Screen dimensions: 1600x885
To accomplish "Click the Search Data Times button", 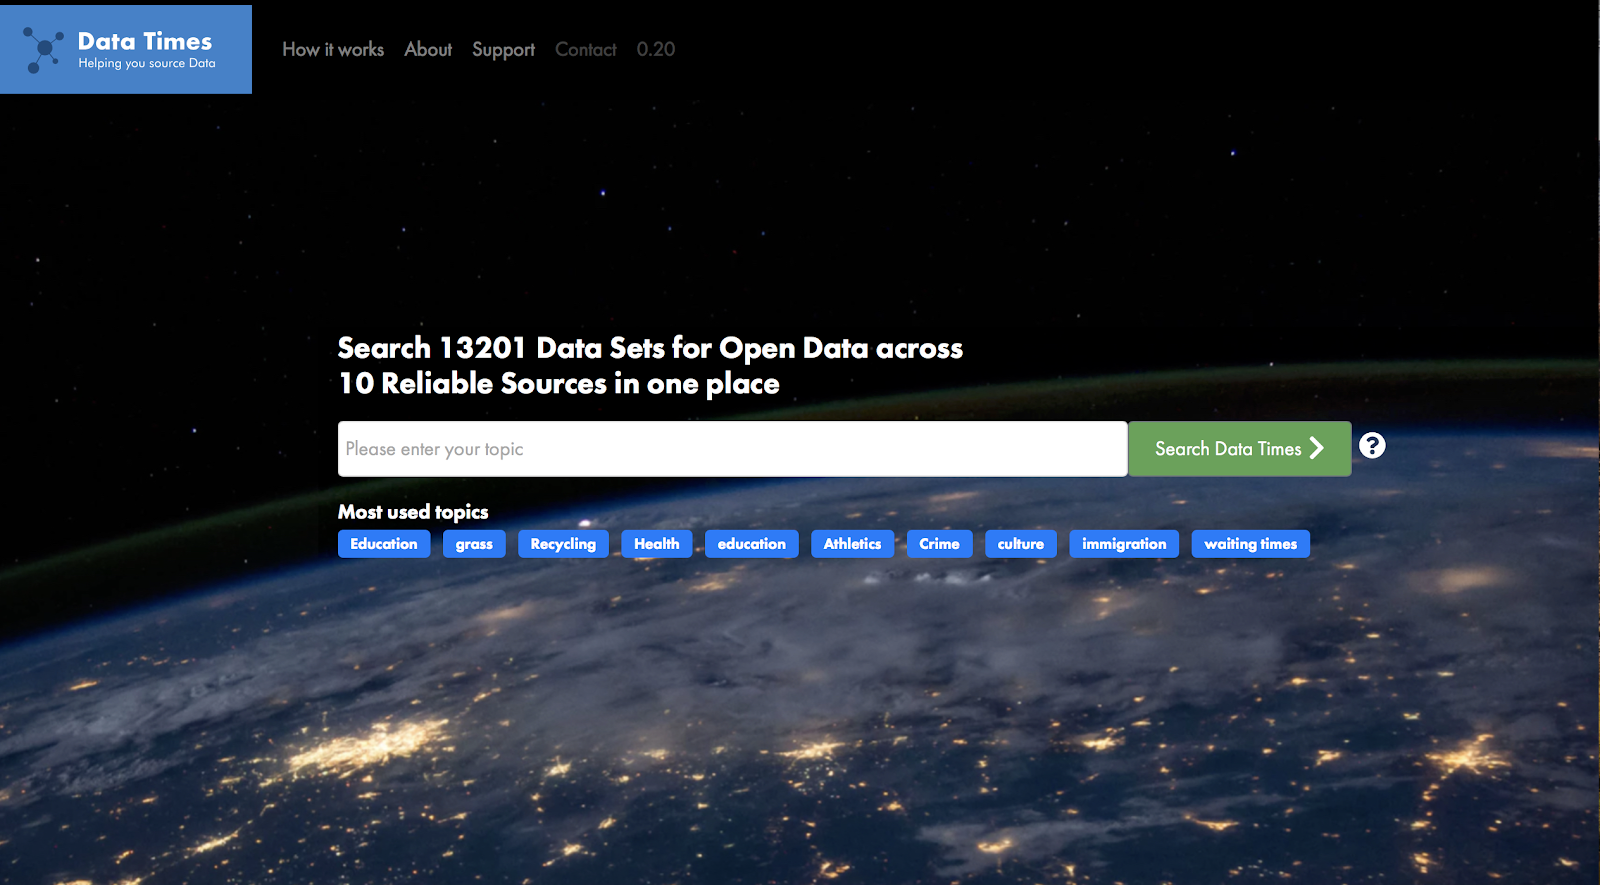I will (1240, 449).
